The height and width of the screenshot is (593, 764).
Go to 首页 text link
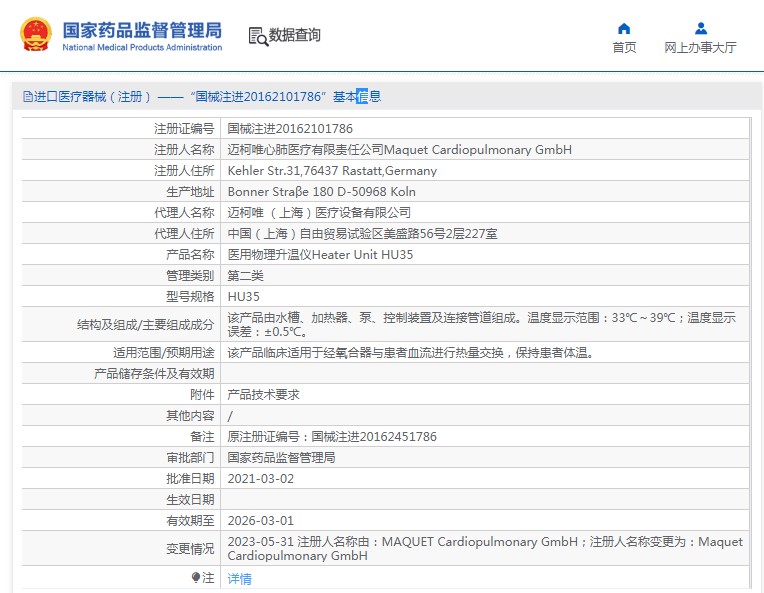click(624, 47)
